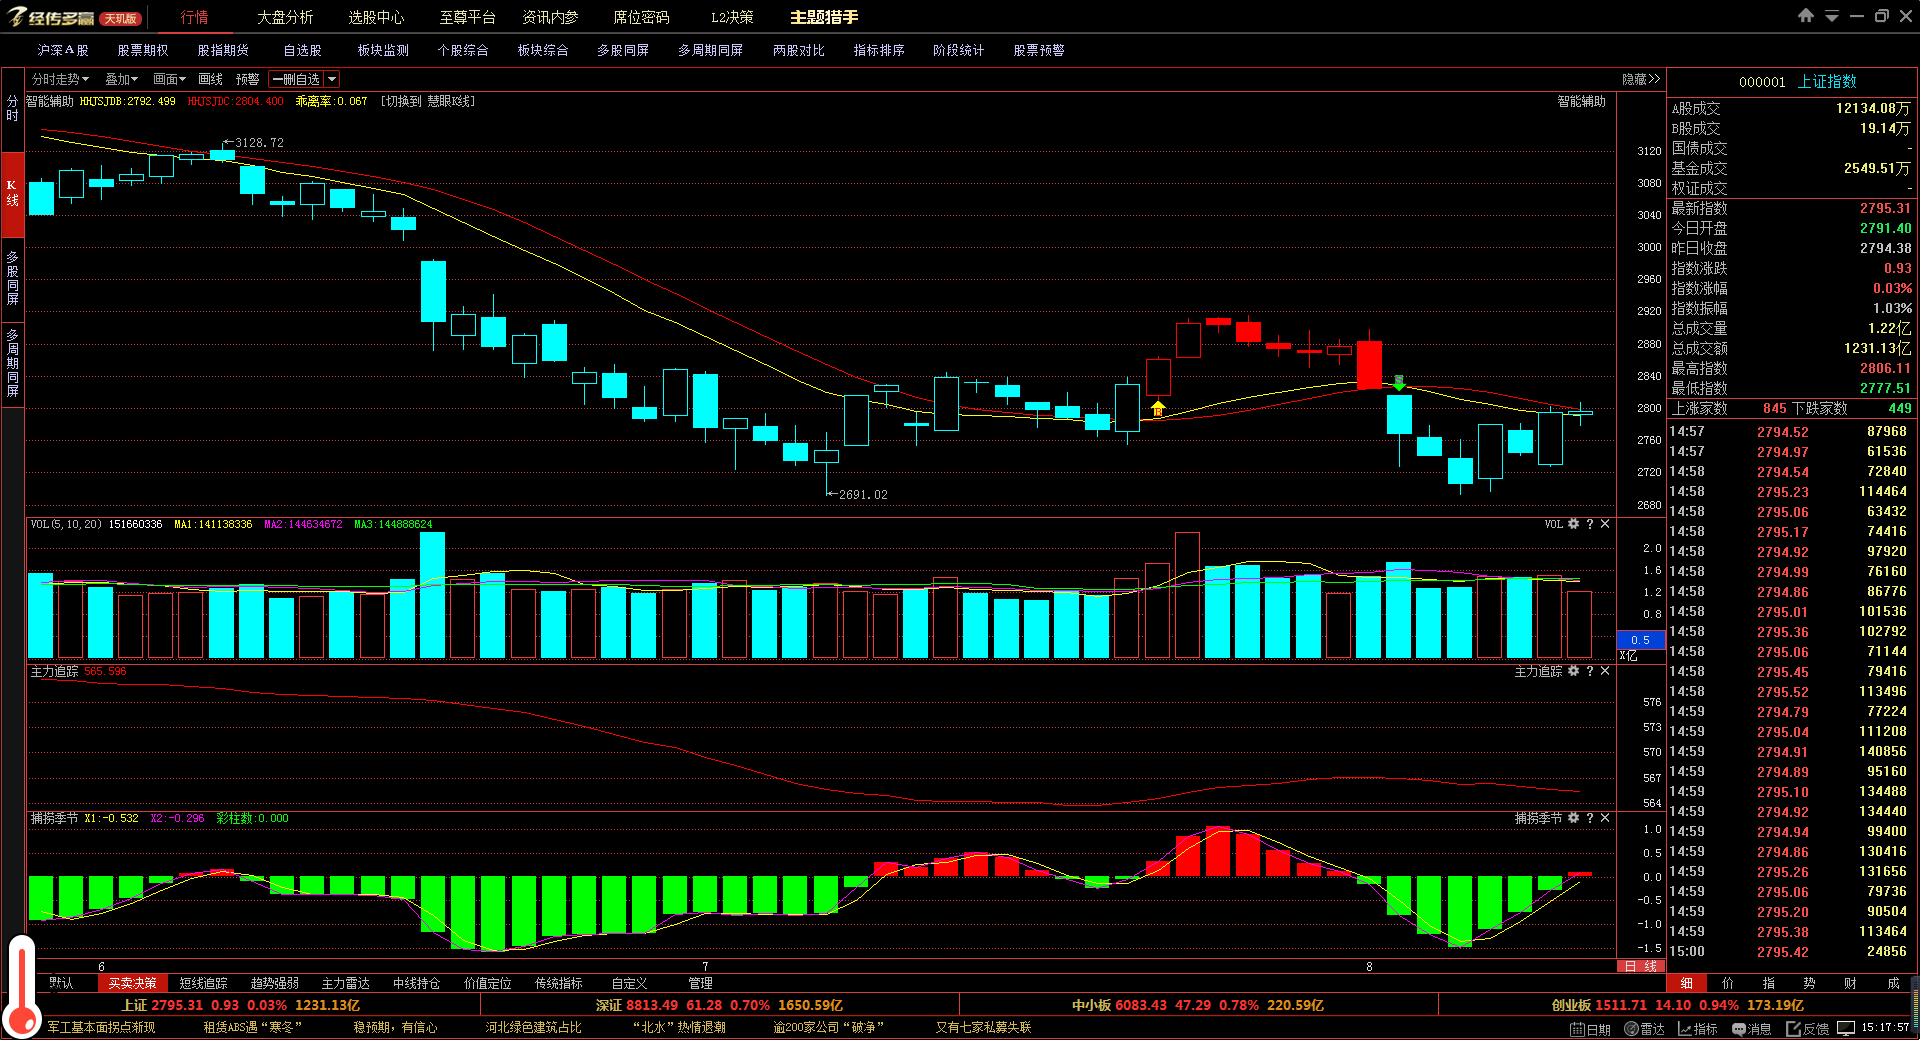Open the 主题猎手 menu tab
Screen dimensions: 1920x1040
coord(824,17)
